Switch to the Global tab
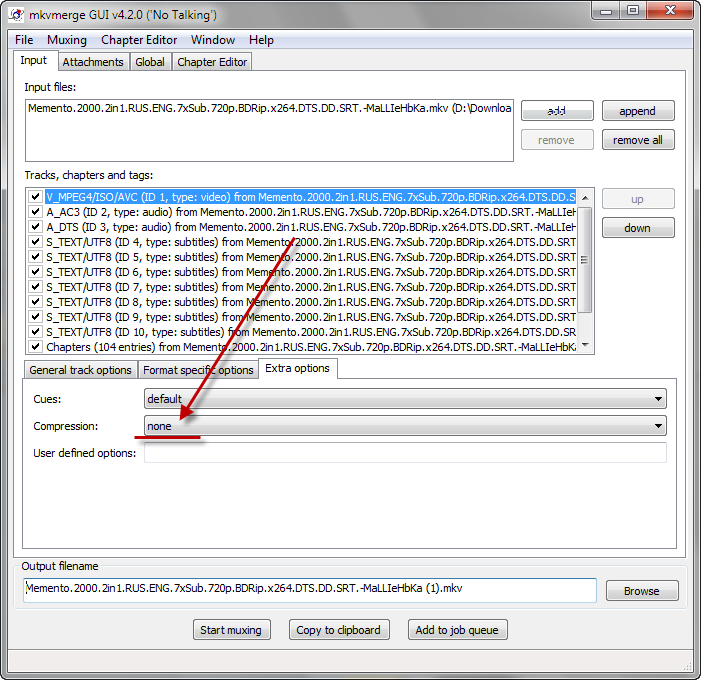 pos(150,62)
